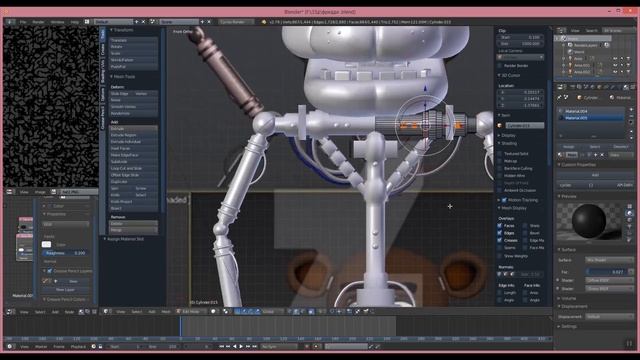640x360 pixels.
Task: Jump to the last frame button
Action: coord(254,347)
